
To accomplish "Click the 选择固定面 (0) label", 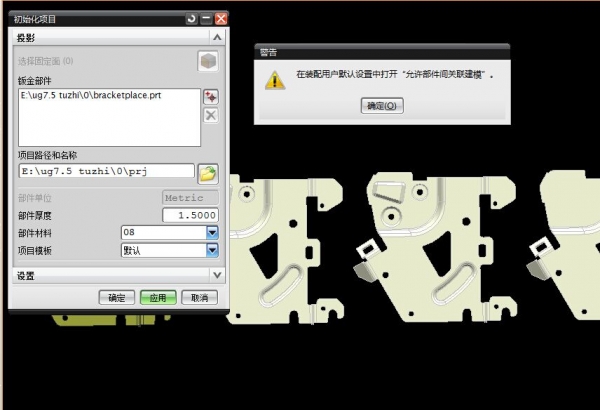I will click(46, 61).
